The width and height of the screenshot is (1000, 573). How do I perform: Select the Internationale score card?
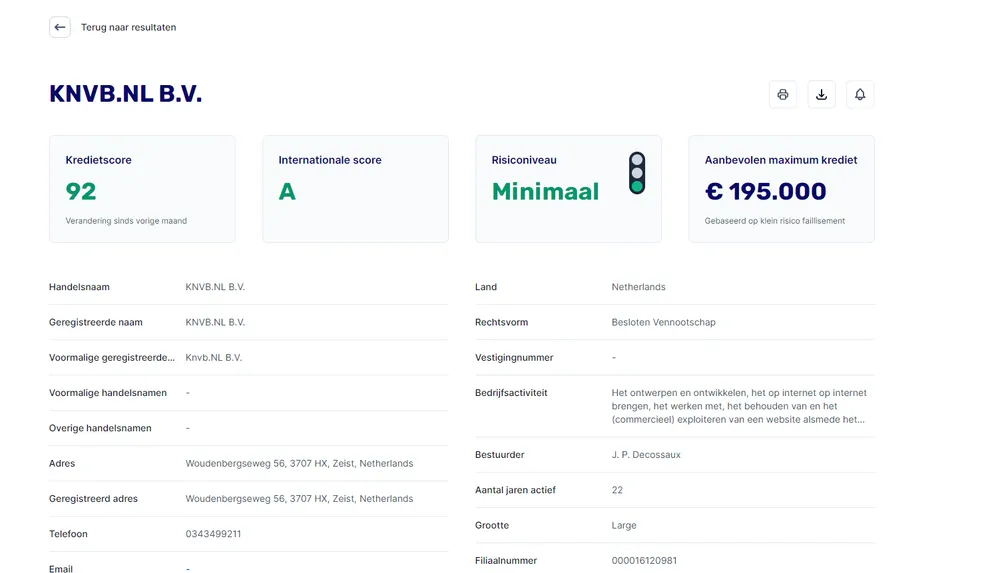coord(355,189)
